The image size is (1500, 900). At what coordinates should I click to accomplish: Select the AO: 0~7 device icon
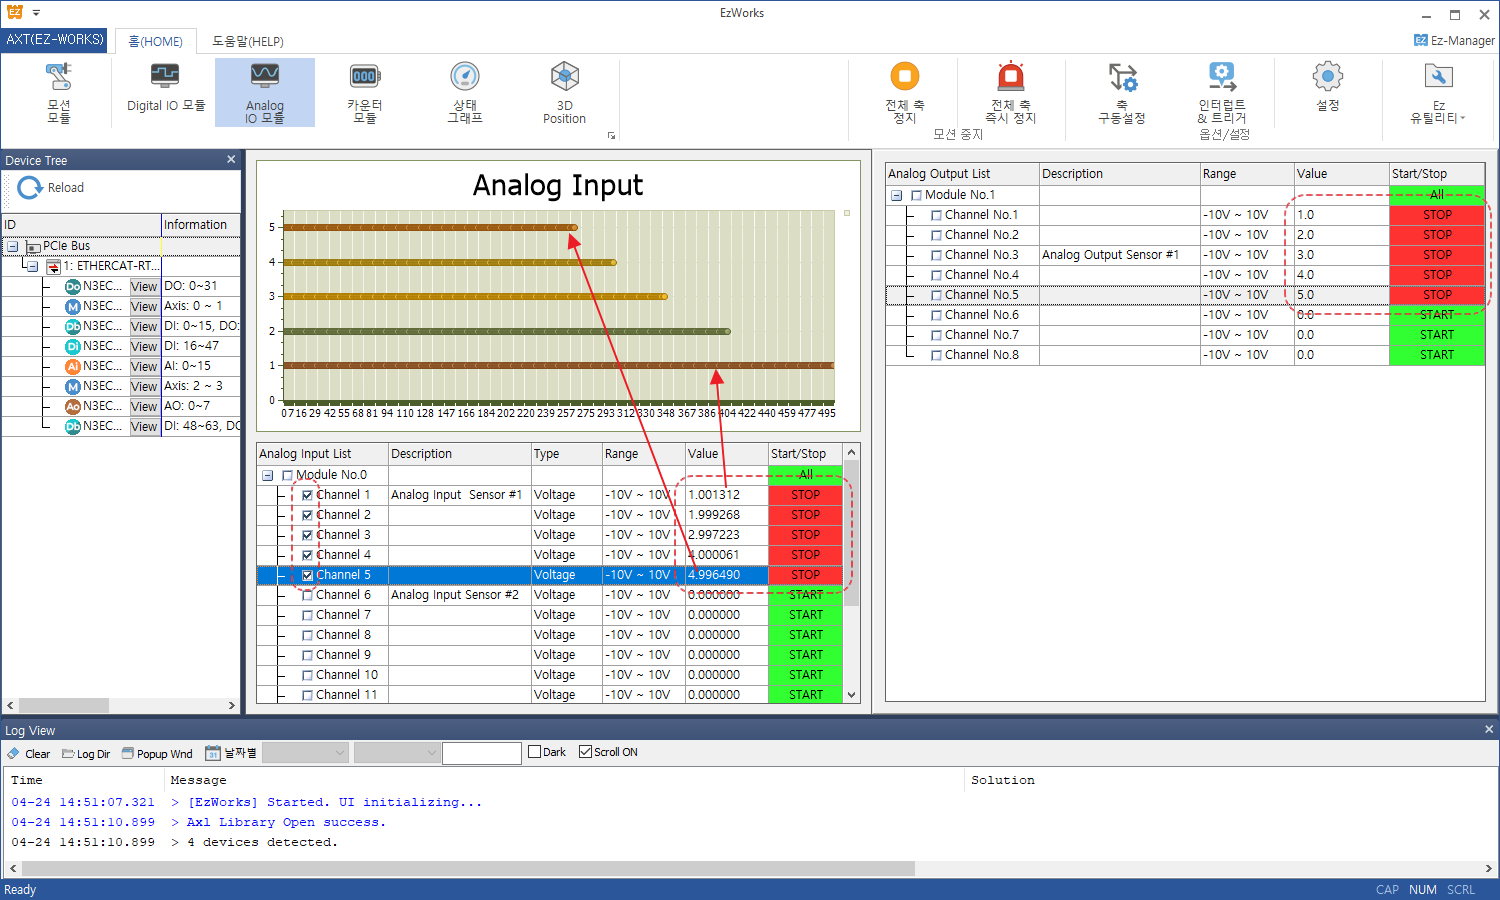pyautogui.click(x=73, y=406)
